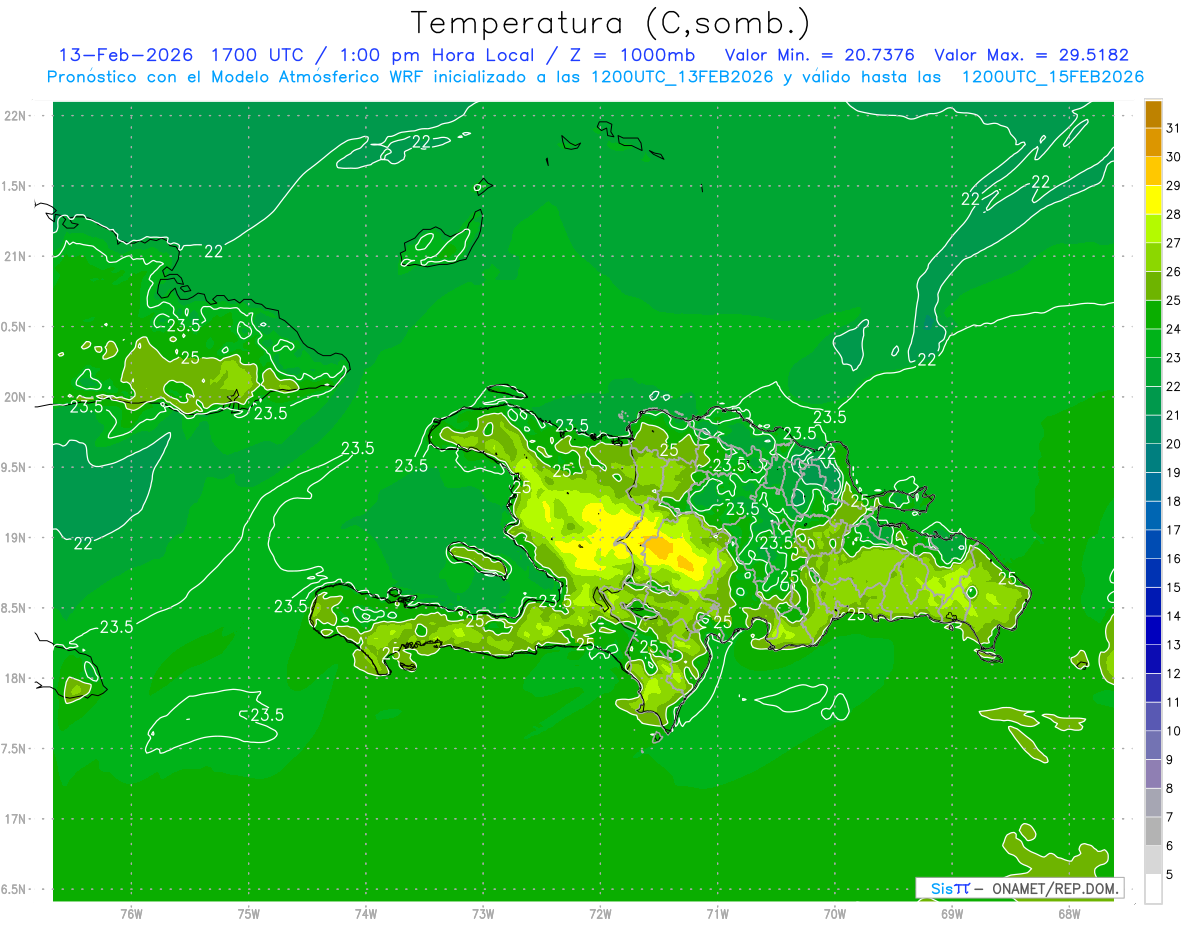
Task: Click the "75W" longitude axis label
Action: tap(249, 913)
